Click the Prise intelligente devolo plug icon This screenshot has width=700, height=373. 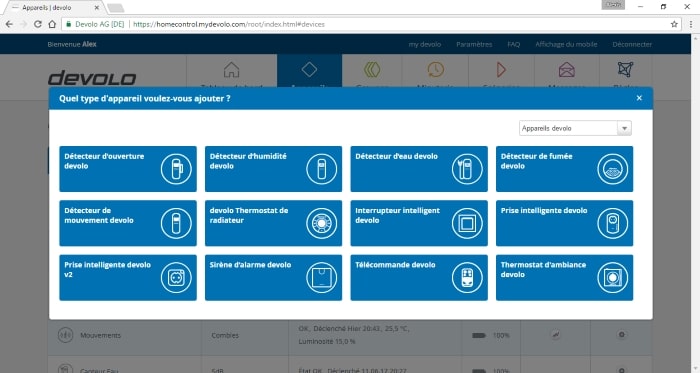612,223
